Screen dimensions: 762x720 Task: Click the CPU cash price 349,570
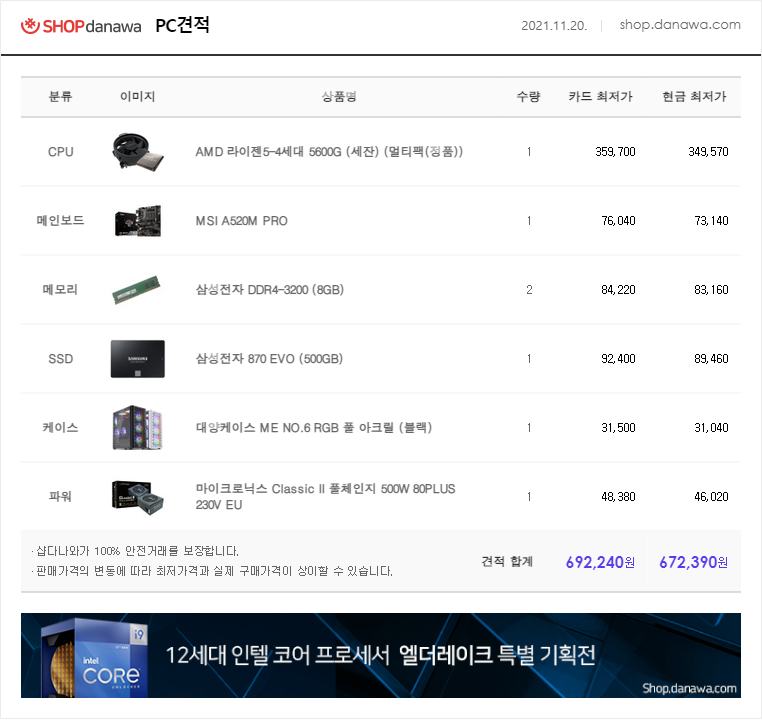click(709, 152)
